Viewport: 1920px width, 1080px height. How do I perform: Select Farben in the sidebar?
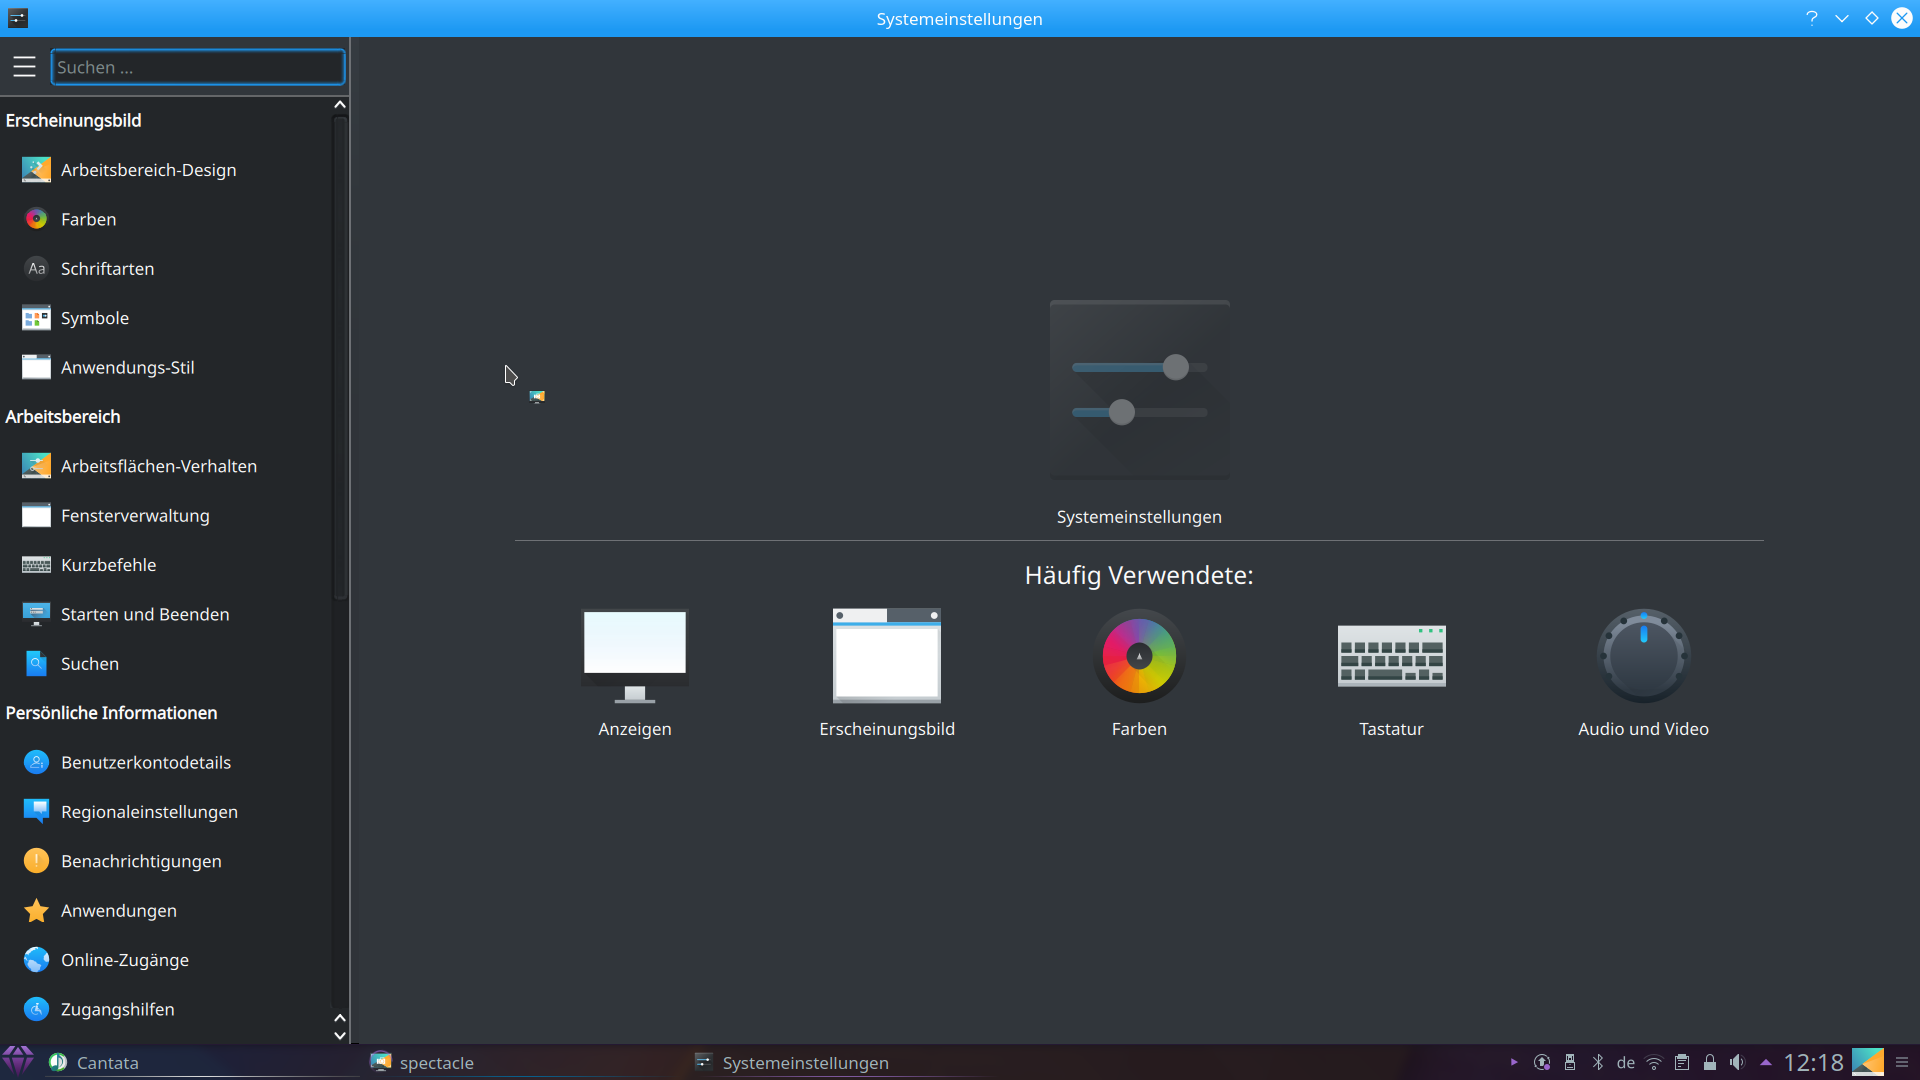[x=88, y=219]
